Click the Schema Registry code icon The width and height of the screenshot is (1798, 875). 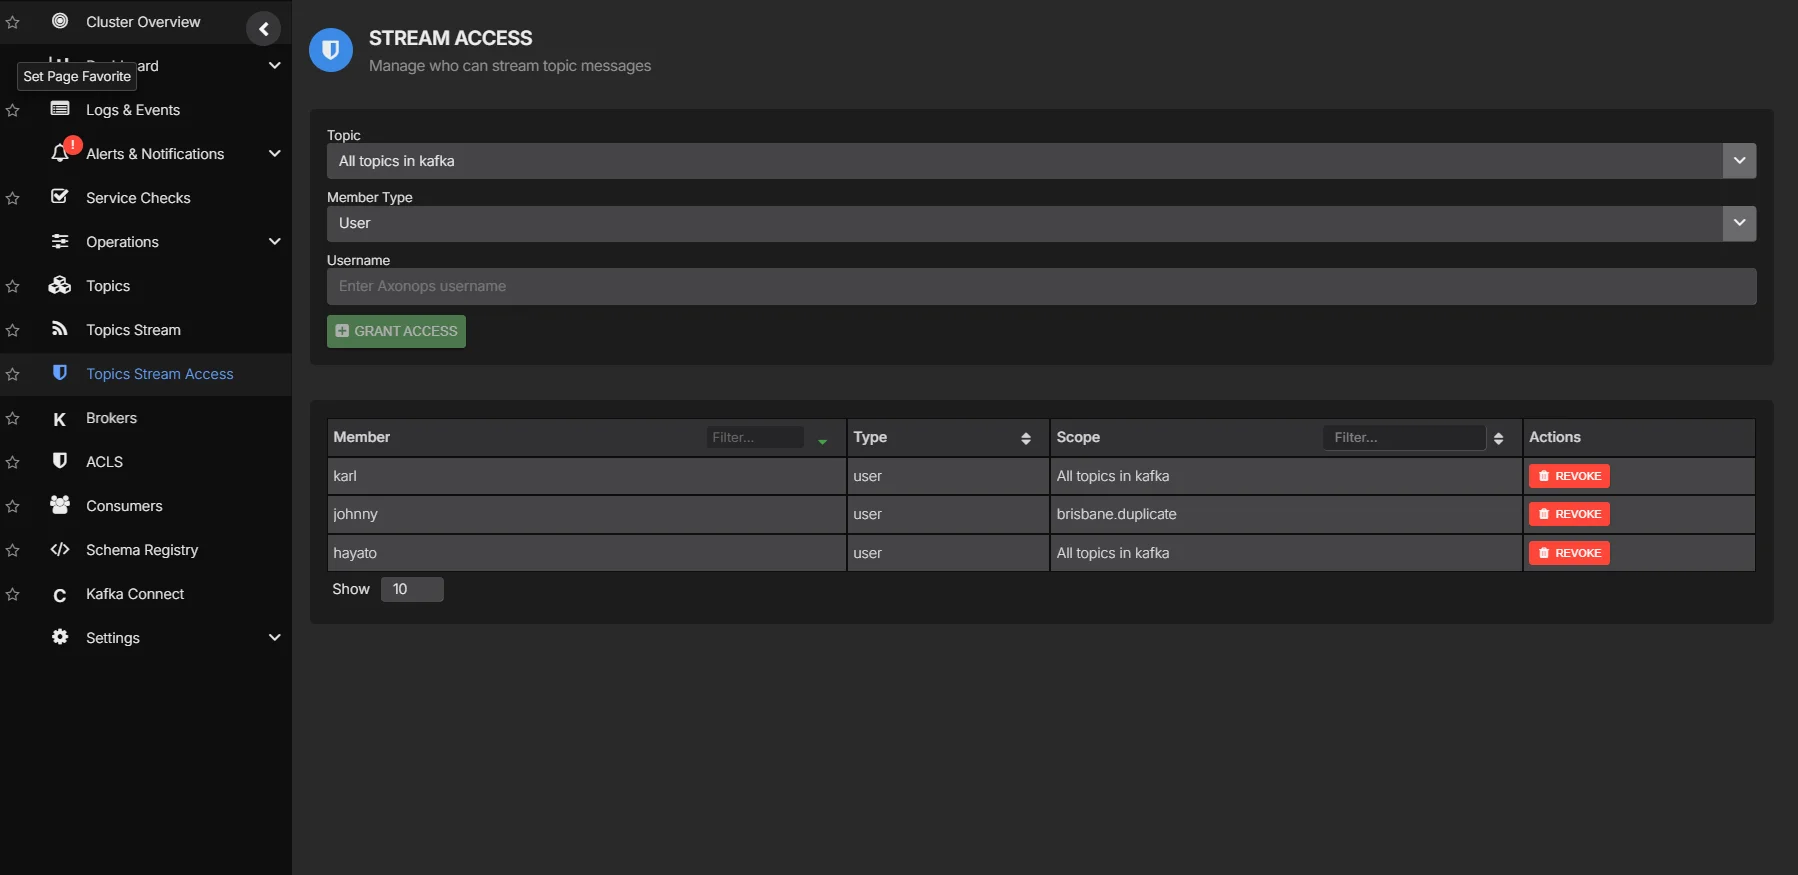60,550
